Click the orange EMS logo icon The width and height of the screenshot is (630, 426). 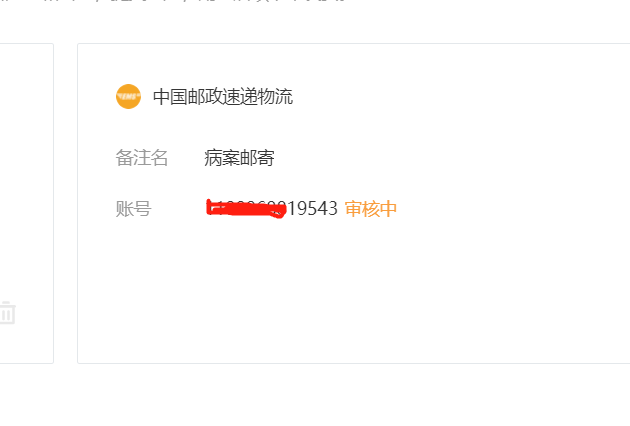[128, 96]
